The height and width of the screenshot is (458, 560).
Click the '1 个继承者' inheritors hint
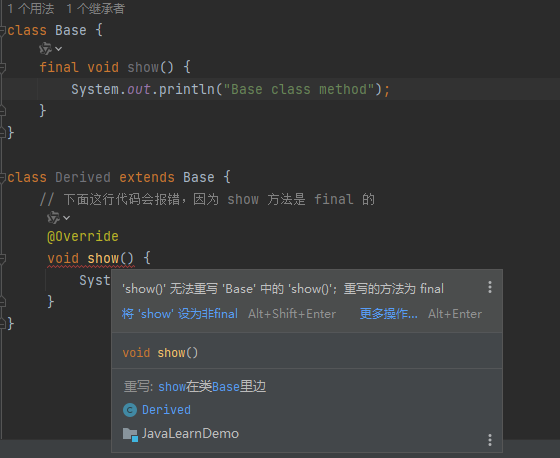click(x=96, y=9)
